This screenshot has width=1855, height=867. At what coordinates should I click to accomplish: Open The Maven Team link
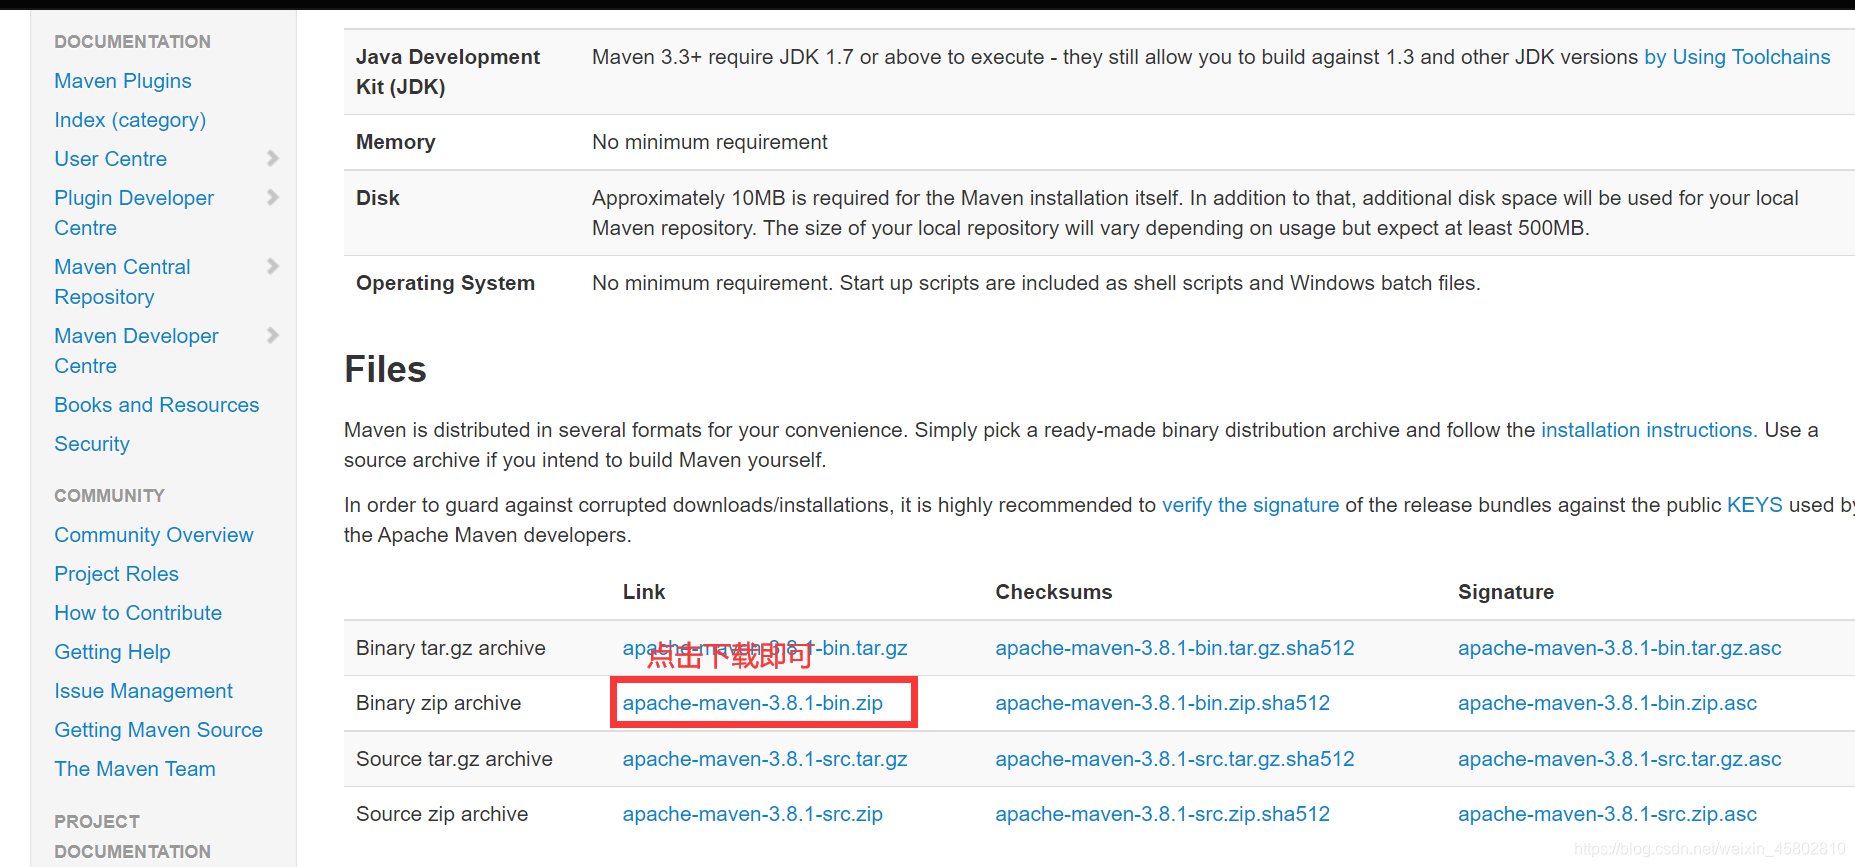point(135,769)
